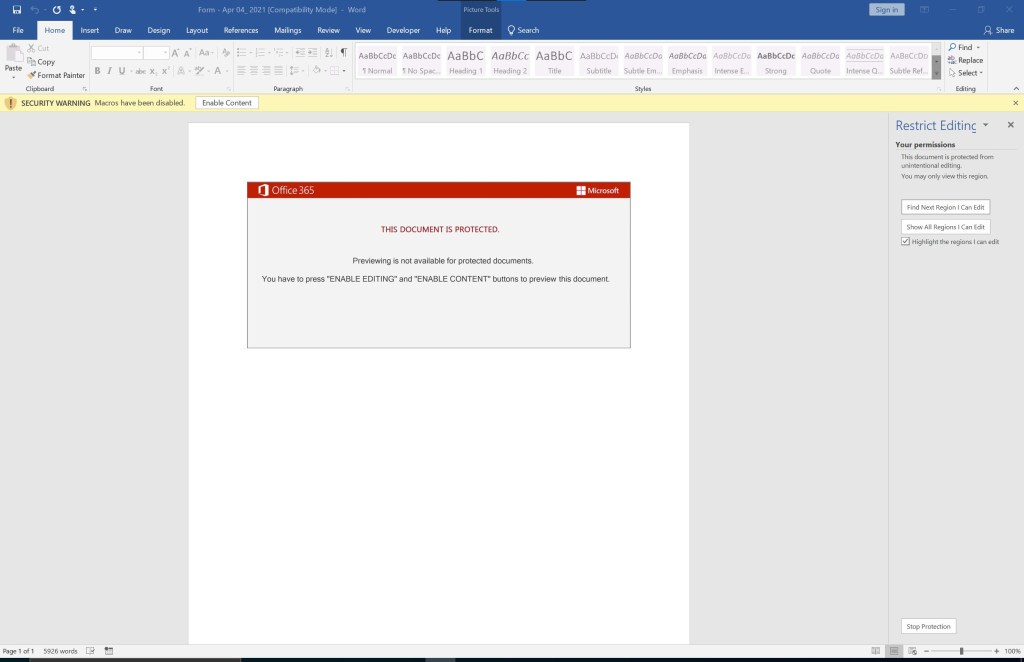The image size is (1024, 662).
Task: Expand the Styles gallery more arrow
Action: (936, 74)
